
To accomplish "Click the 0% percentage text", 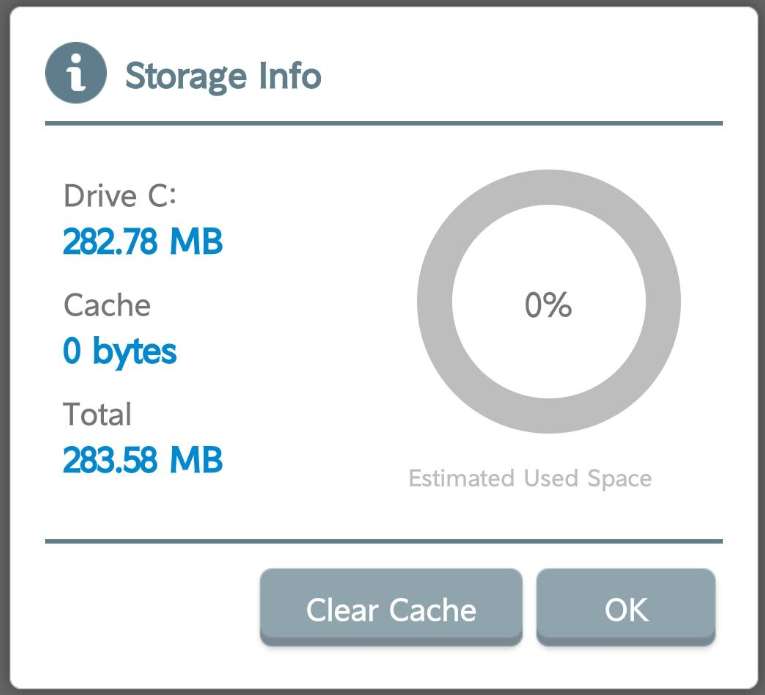I will coord(548,305).
